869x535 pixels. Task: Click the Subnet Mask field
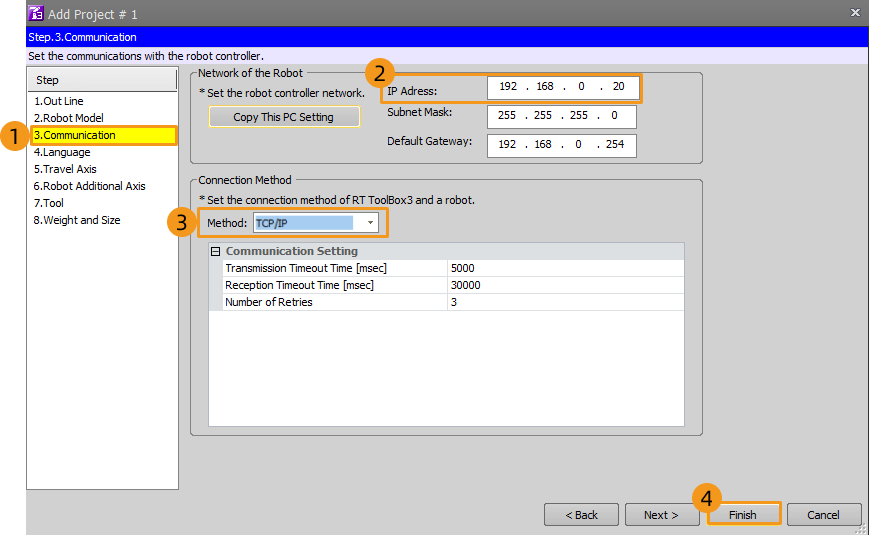561,116
